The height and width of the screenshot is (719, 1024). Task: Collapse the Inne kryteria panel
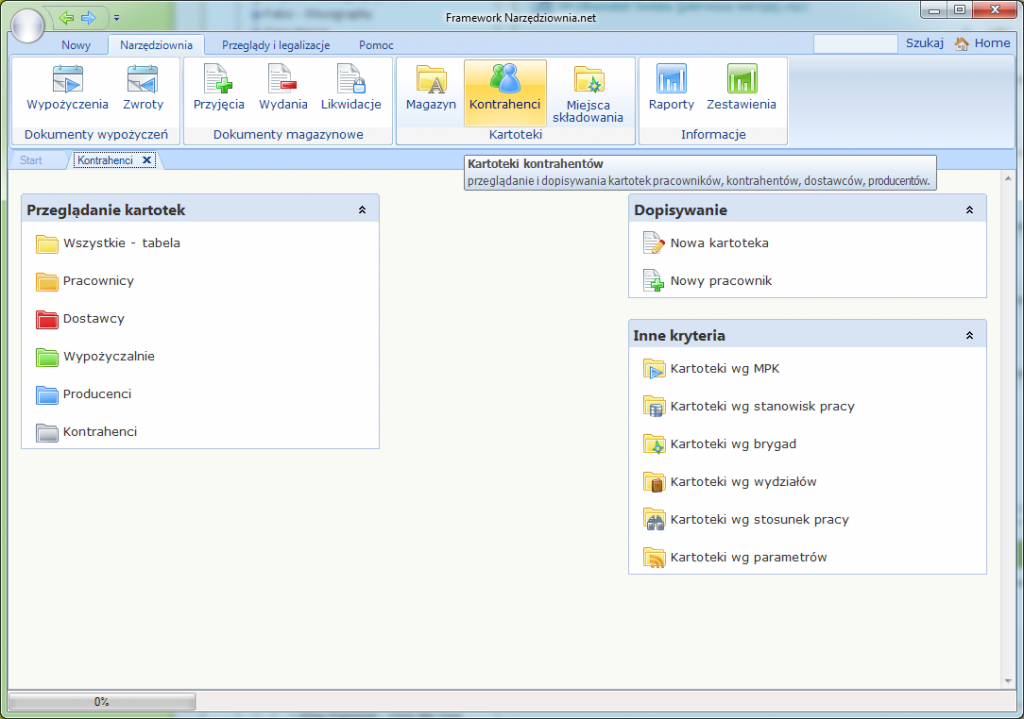[x=969, y=336]
